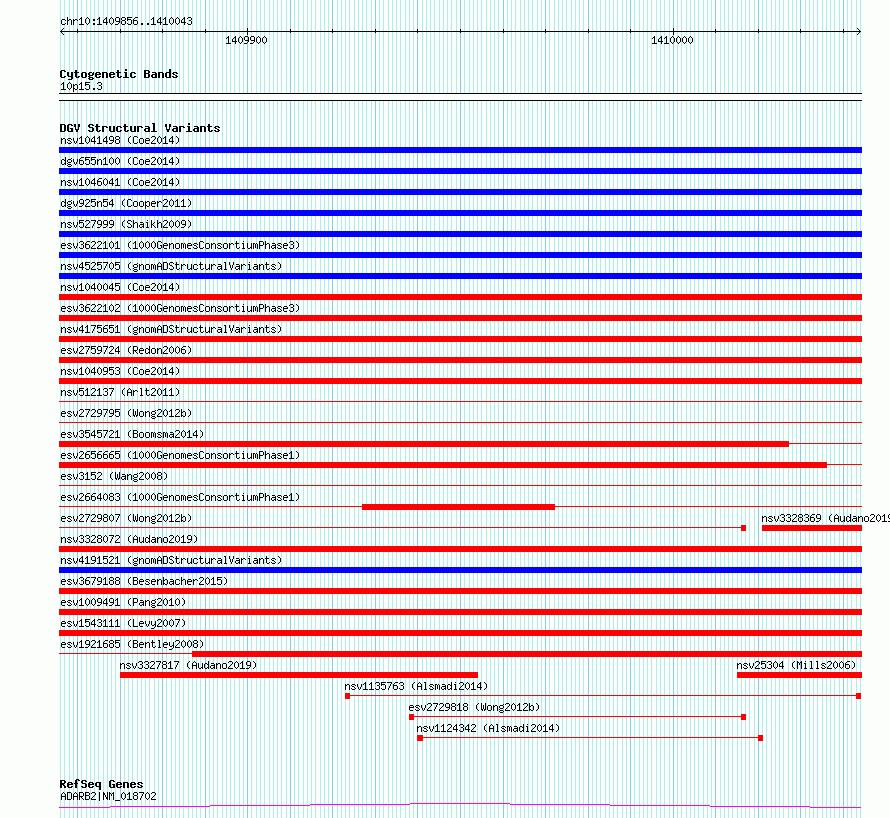Click the right arrow of the ruler
Image resolution: width=890 pixels, height=818 pixels.
pos(859,32)
